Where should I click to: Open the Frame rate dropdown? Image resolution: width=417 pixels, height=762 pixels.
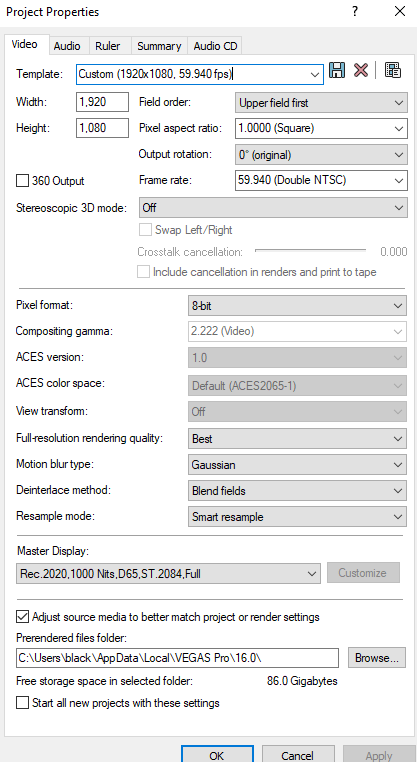click(321, 180)
